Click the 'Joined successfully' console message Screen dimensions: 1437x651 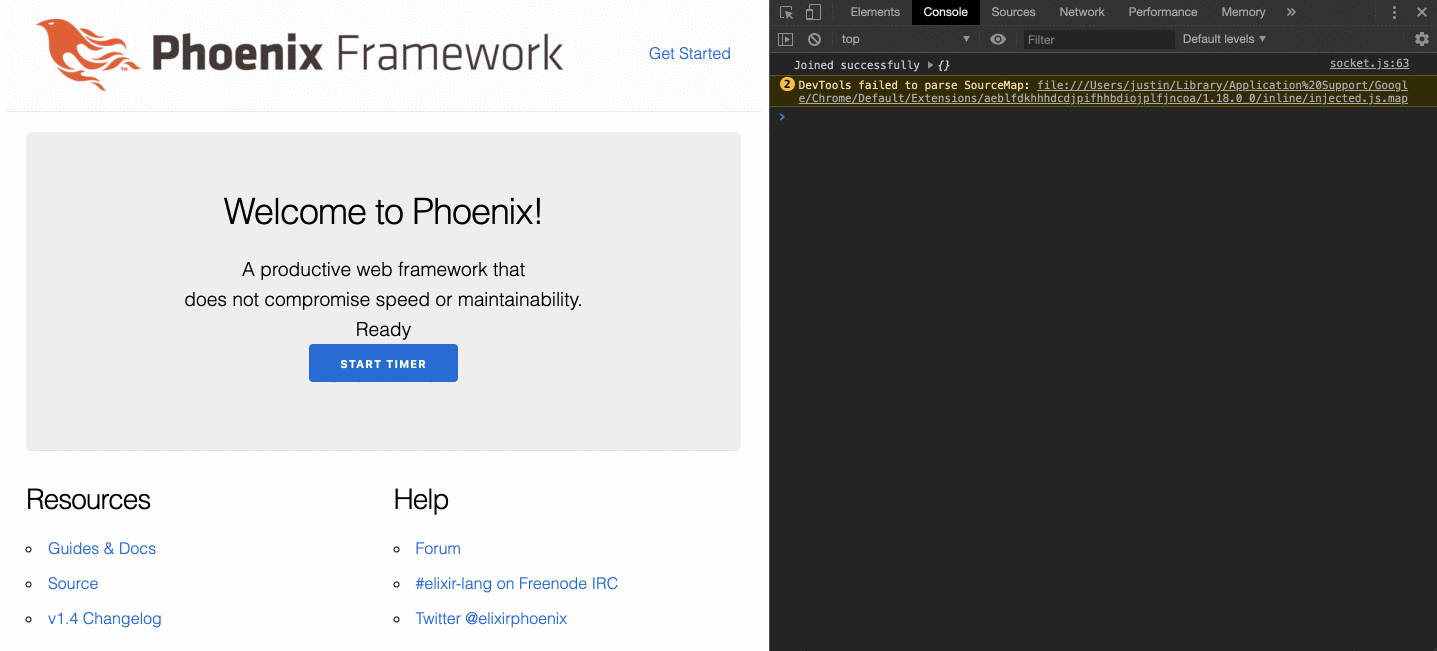click(x=857, y=65)
